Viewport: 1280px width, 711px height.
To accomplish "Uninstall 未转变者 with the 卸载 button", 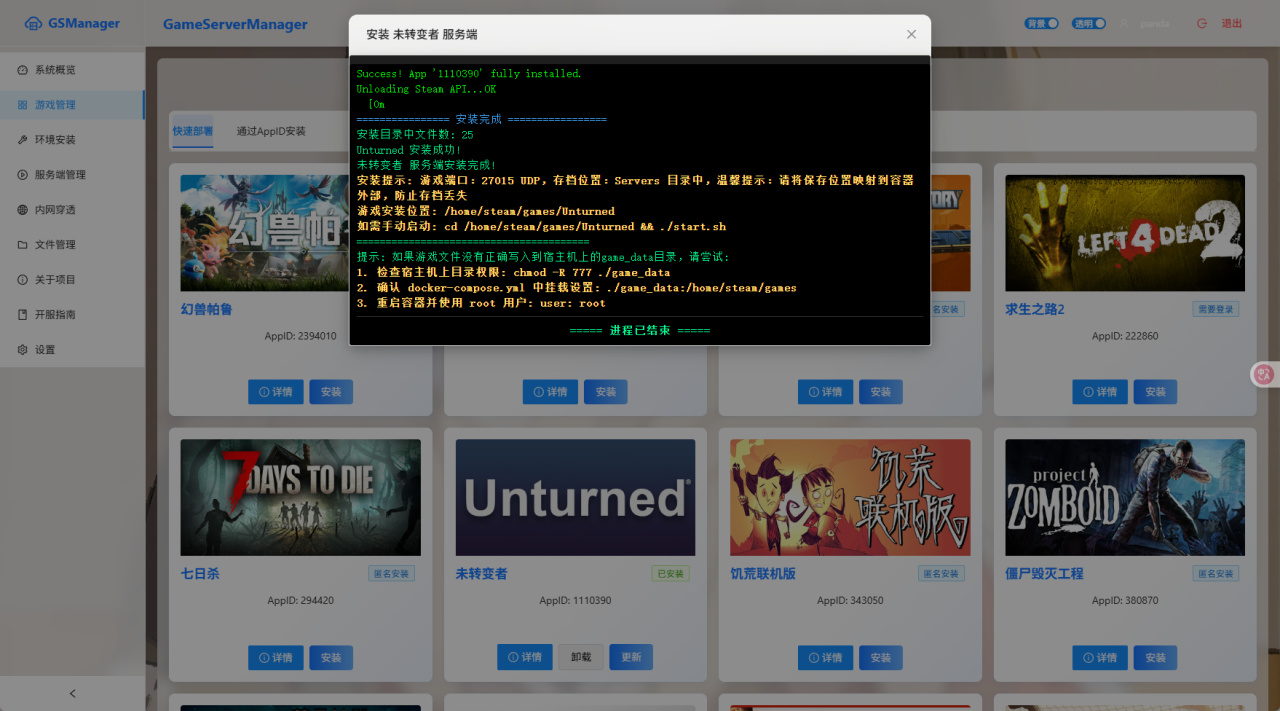I will pyautogui.click(x=581, y=657).
